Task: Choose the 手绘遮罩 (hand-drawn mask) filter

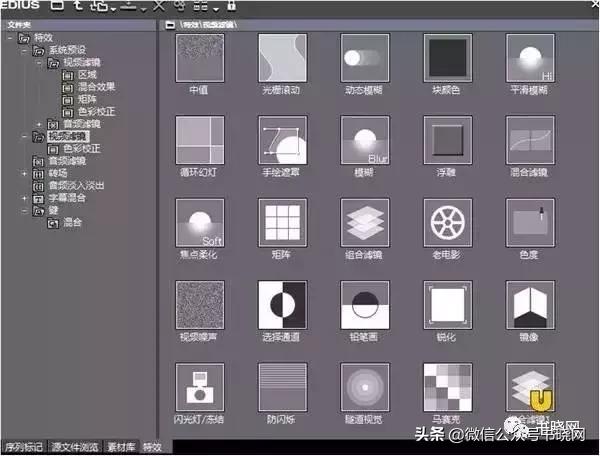Action: click(282, 141)
